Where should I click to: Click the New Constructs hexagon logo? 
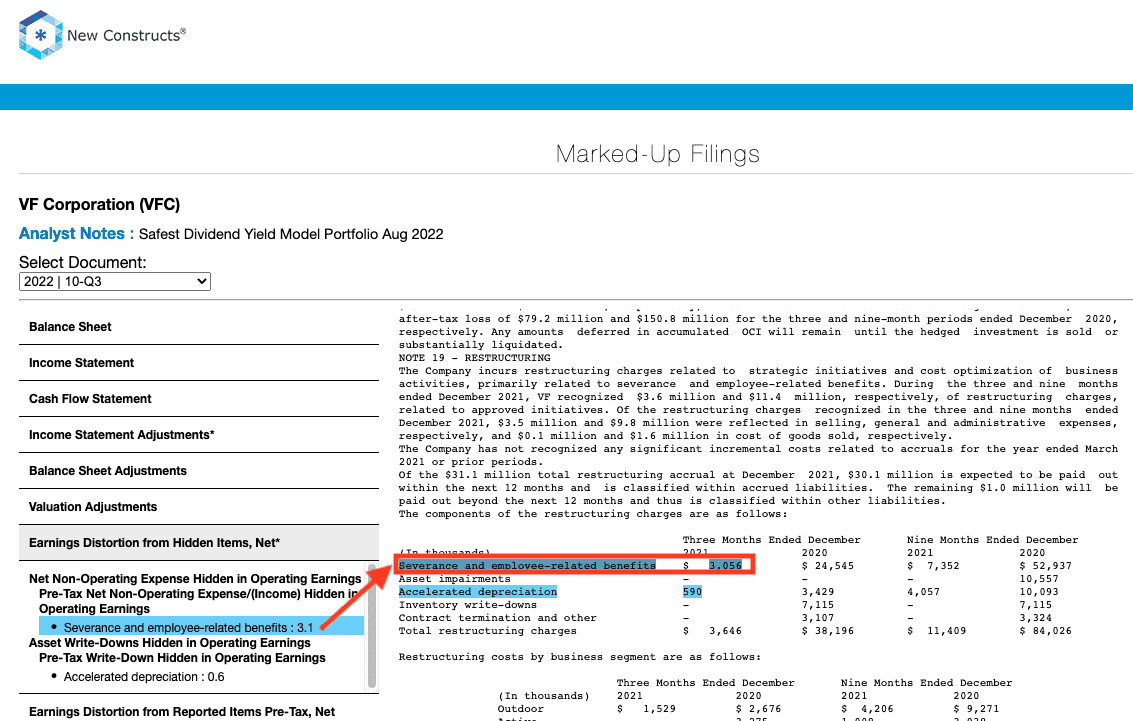tap(40, 35)
